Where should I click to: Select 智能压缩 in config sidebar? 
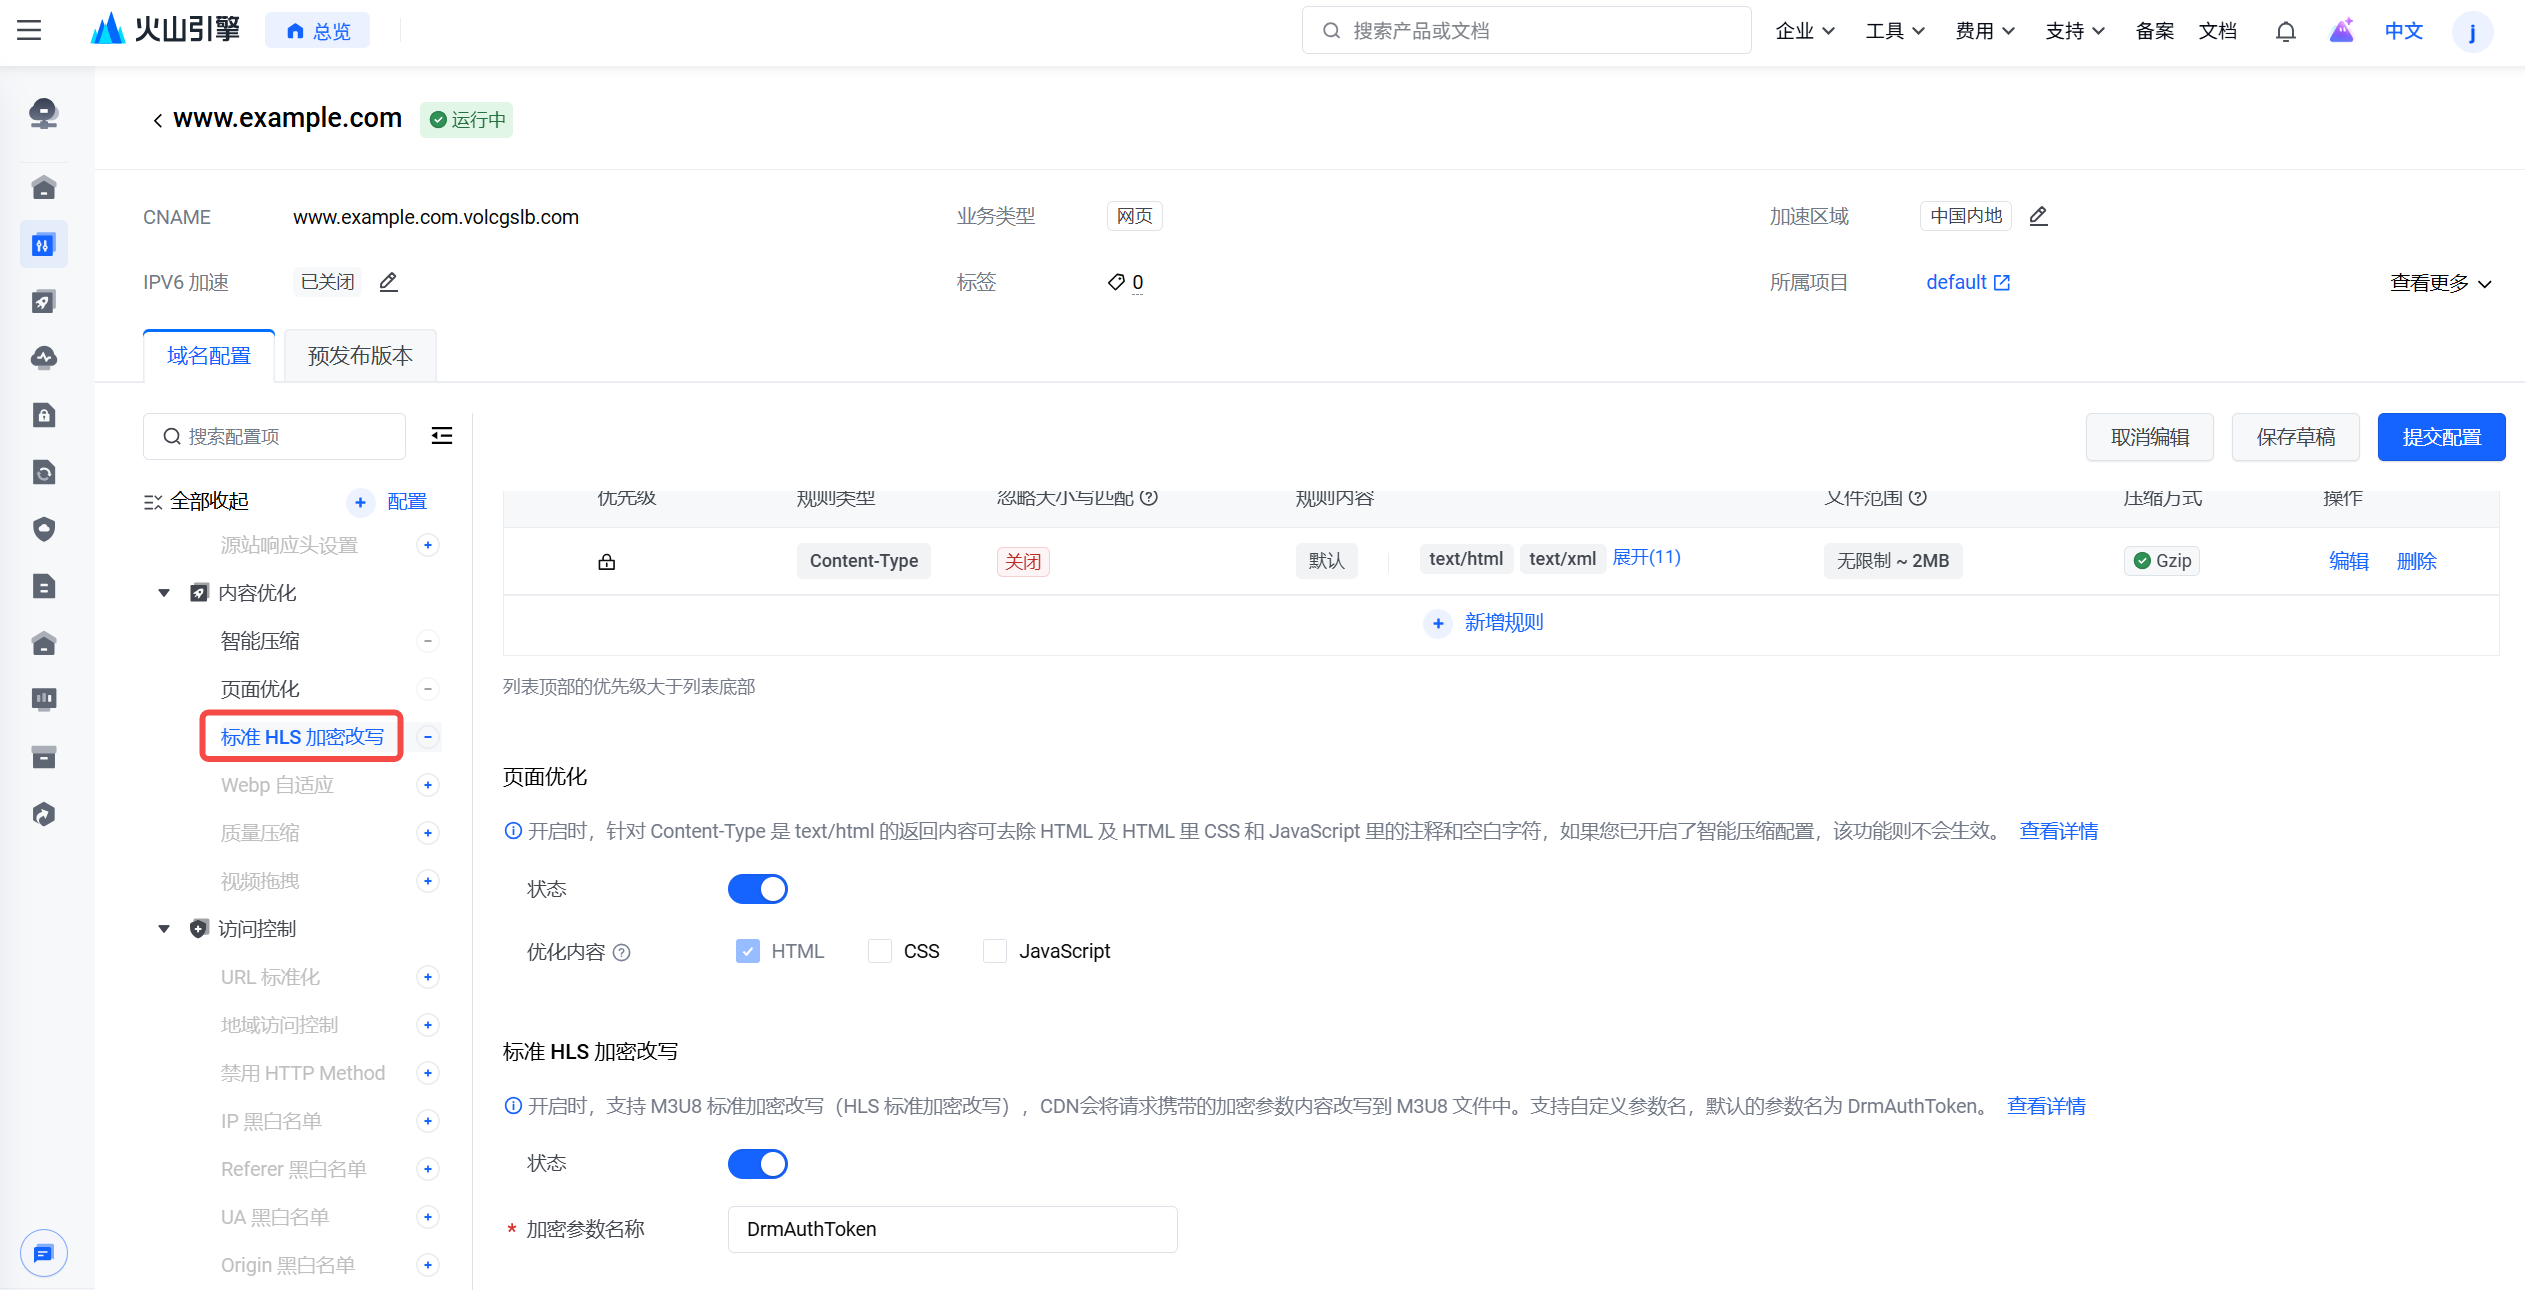(x=260, y=641)
